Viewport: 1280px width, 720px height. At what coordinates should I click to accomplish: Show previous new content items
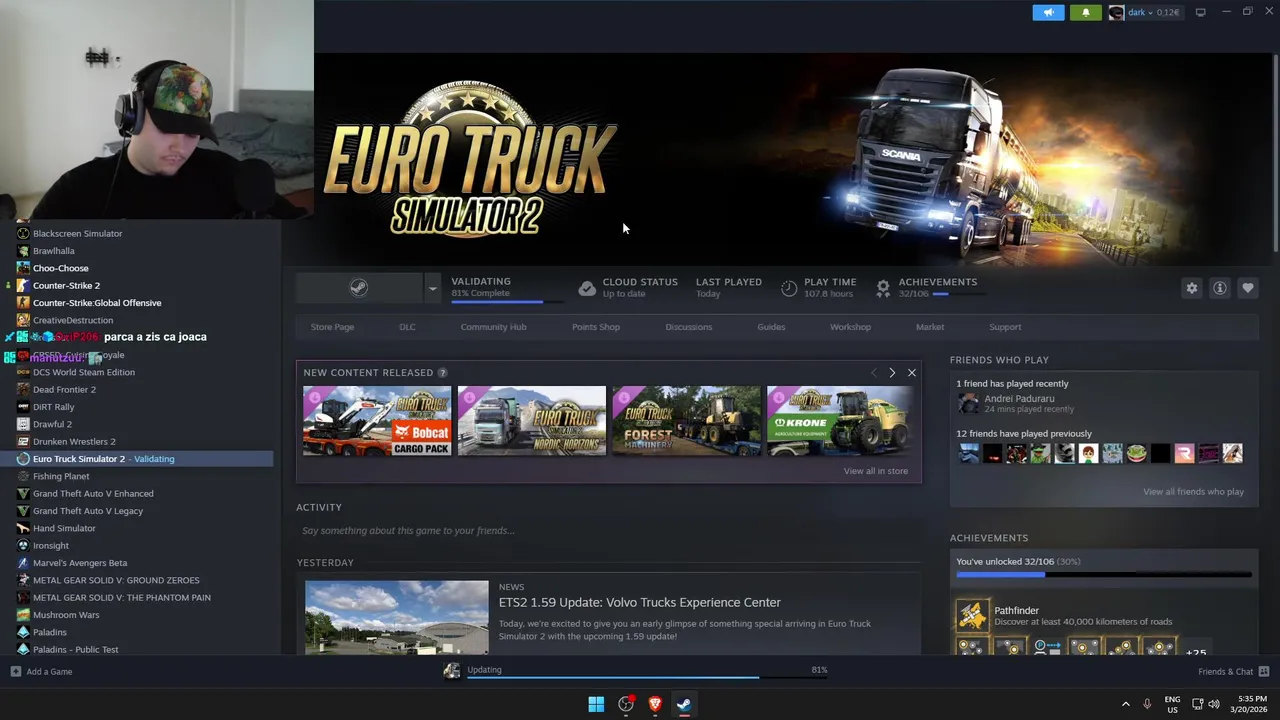[x=873, y=373]
